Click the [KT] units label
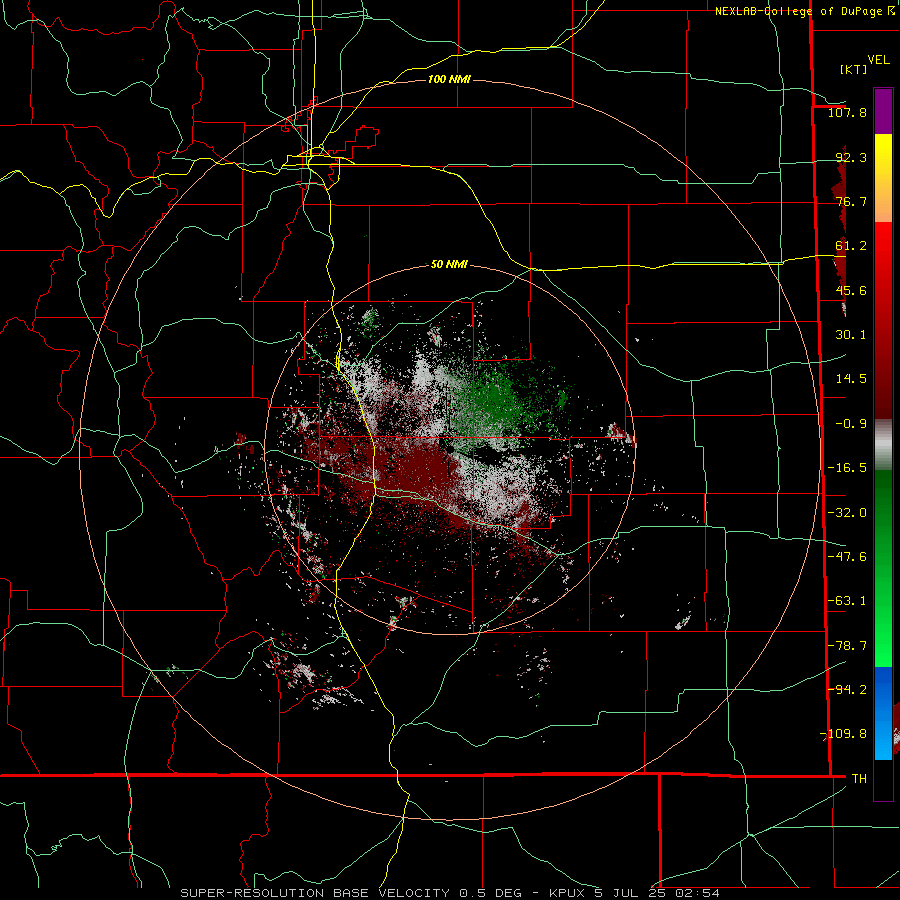The image size is (900, 900). (x=853, y=69)
